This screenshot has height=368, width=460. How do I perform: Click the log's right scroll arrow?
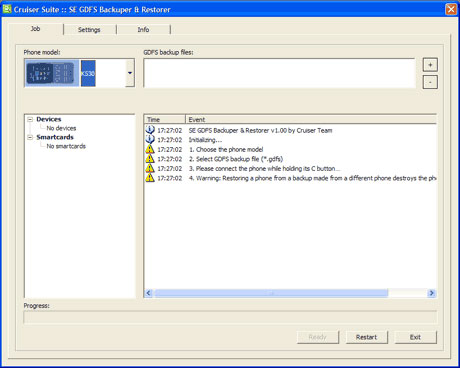pyautogui.click(x=431, y=293)
